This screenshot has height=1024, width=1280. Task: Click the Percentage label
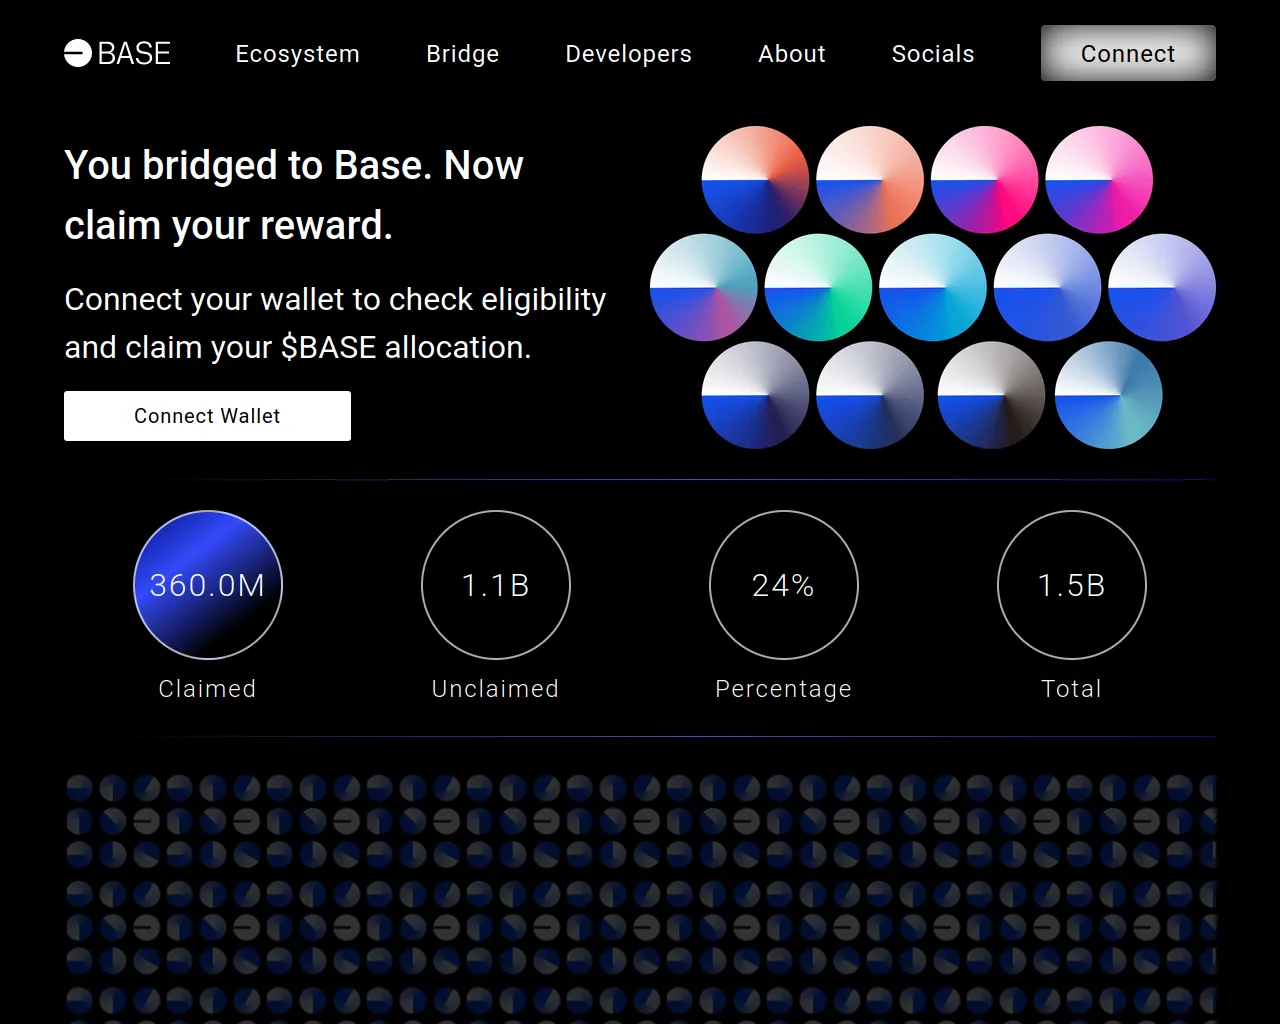(x=783, y=689)
